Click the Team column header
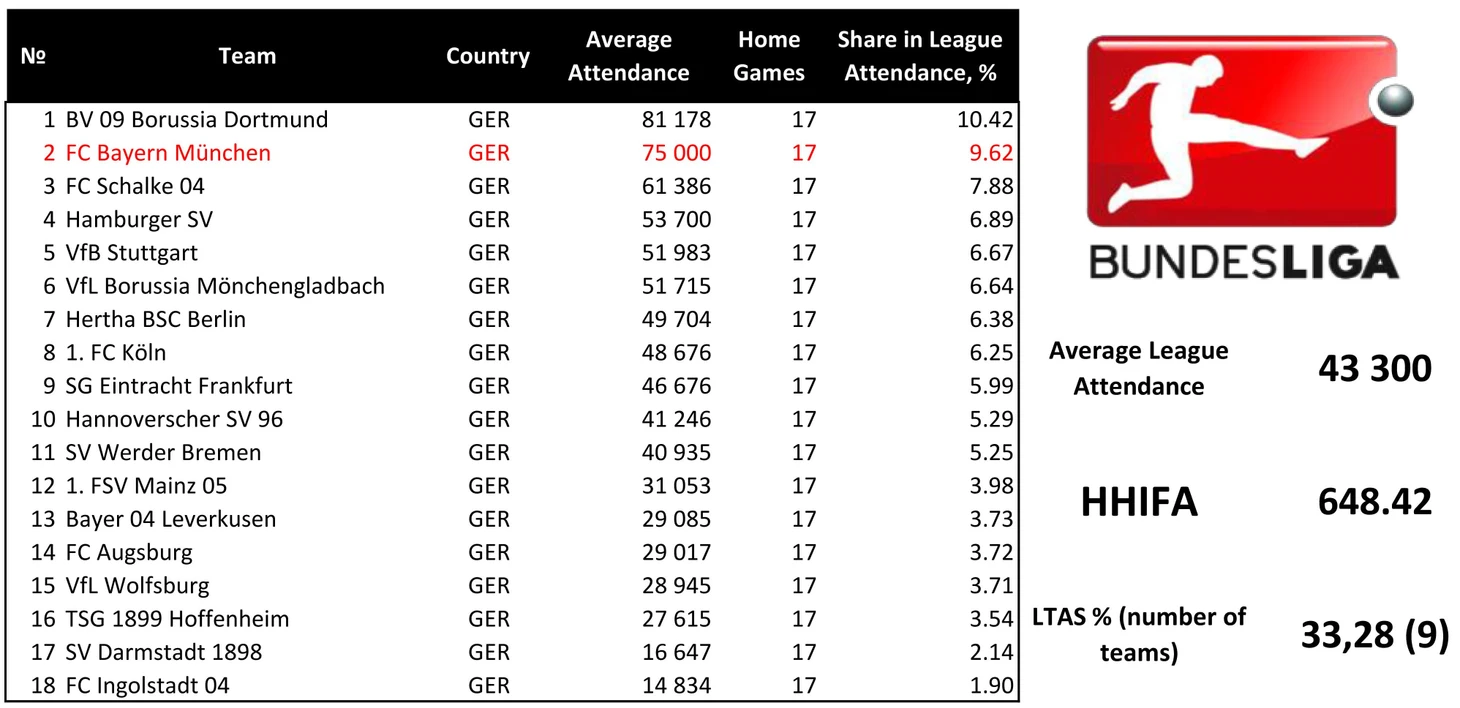Viewport: 1460px width, 708px height. coord(247,56)
